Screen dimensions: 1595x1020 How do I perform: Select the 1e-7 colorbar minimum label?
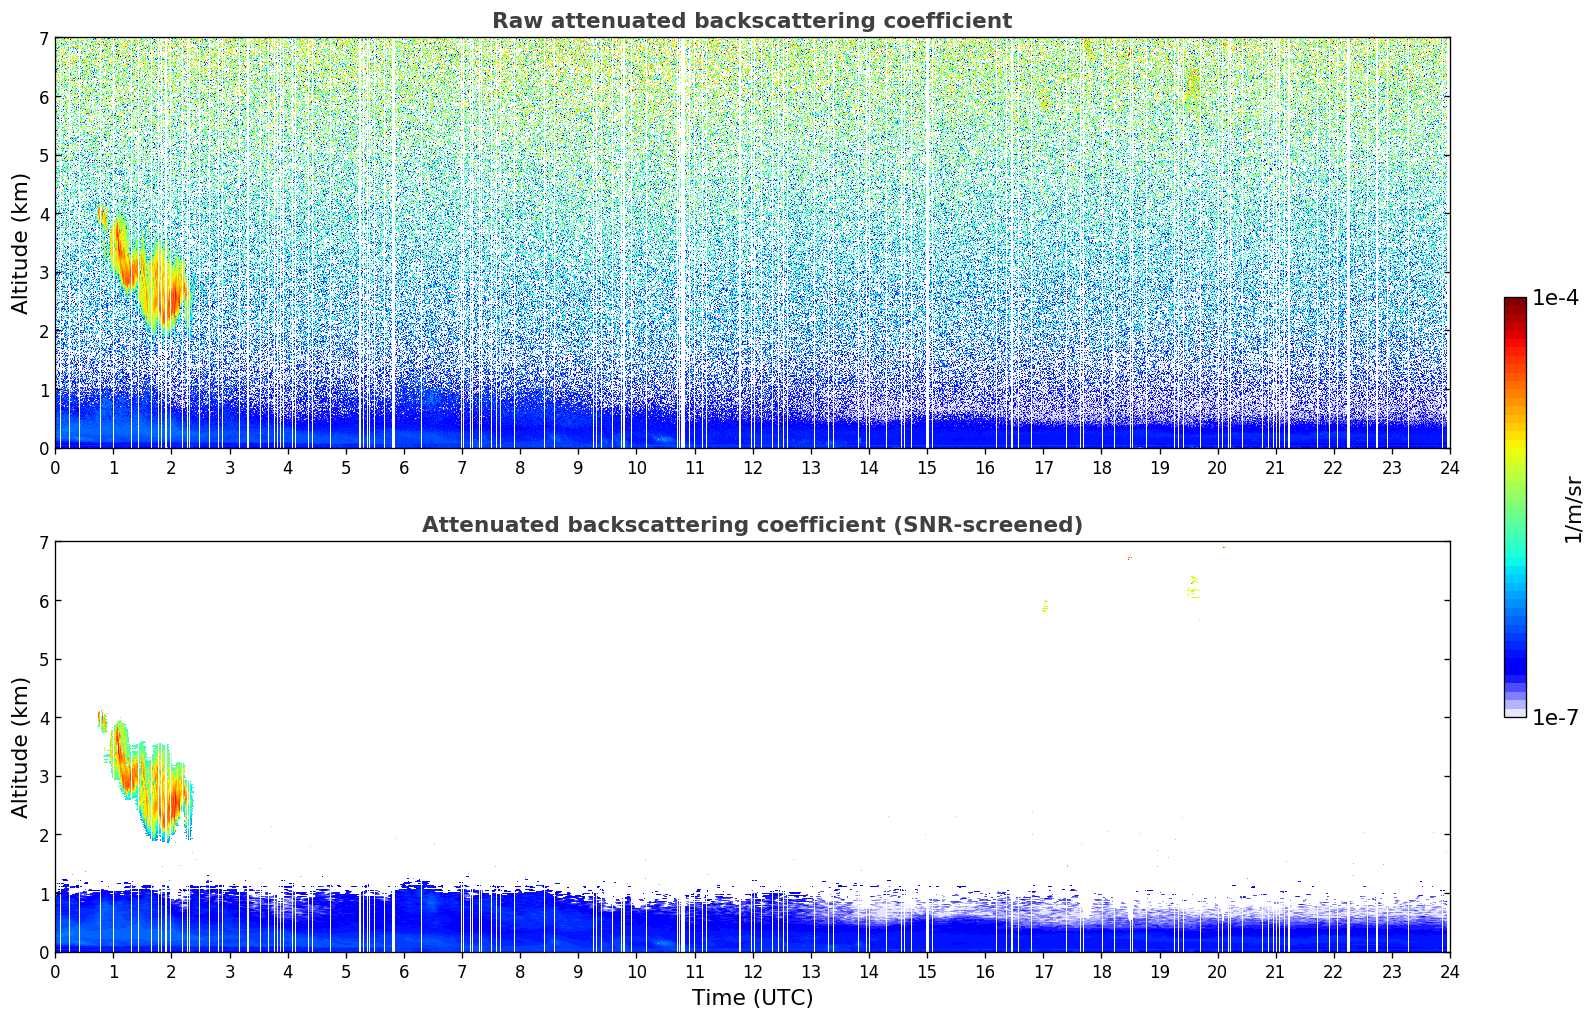click(x=1554, y=718)
